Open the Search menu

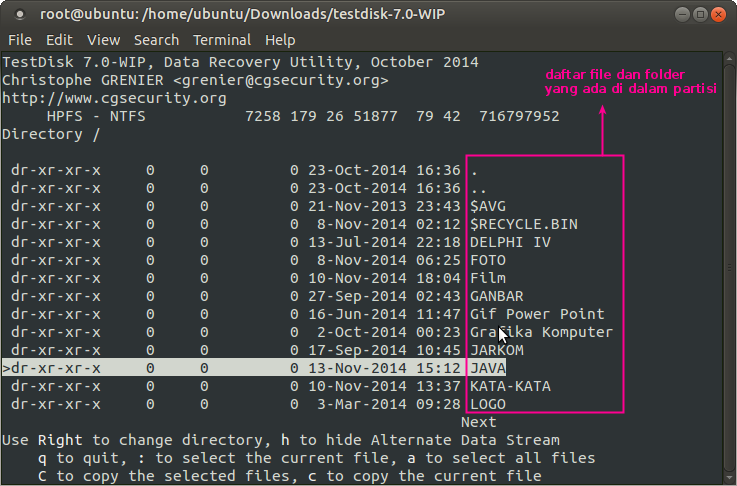(156, 40)
